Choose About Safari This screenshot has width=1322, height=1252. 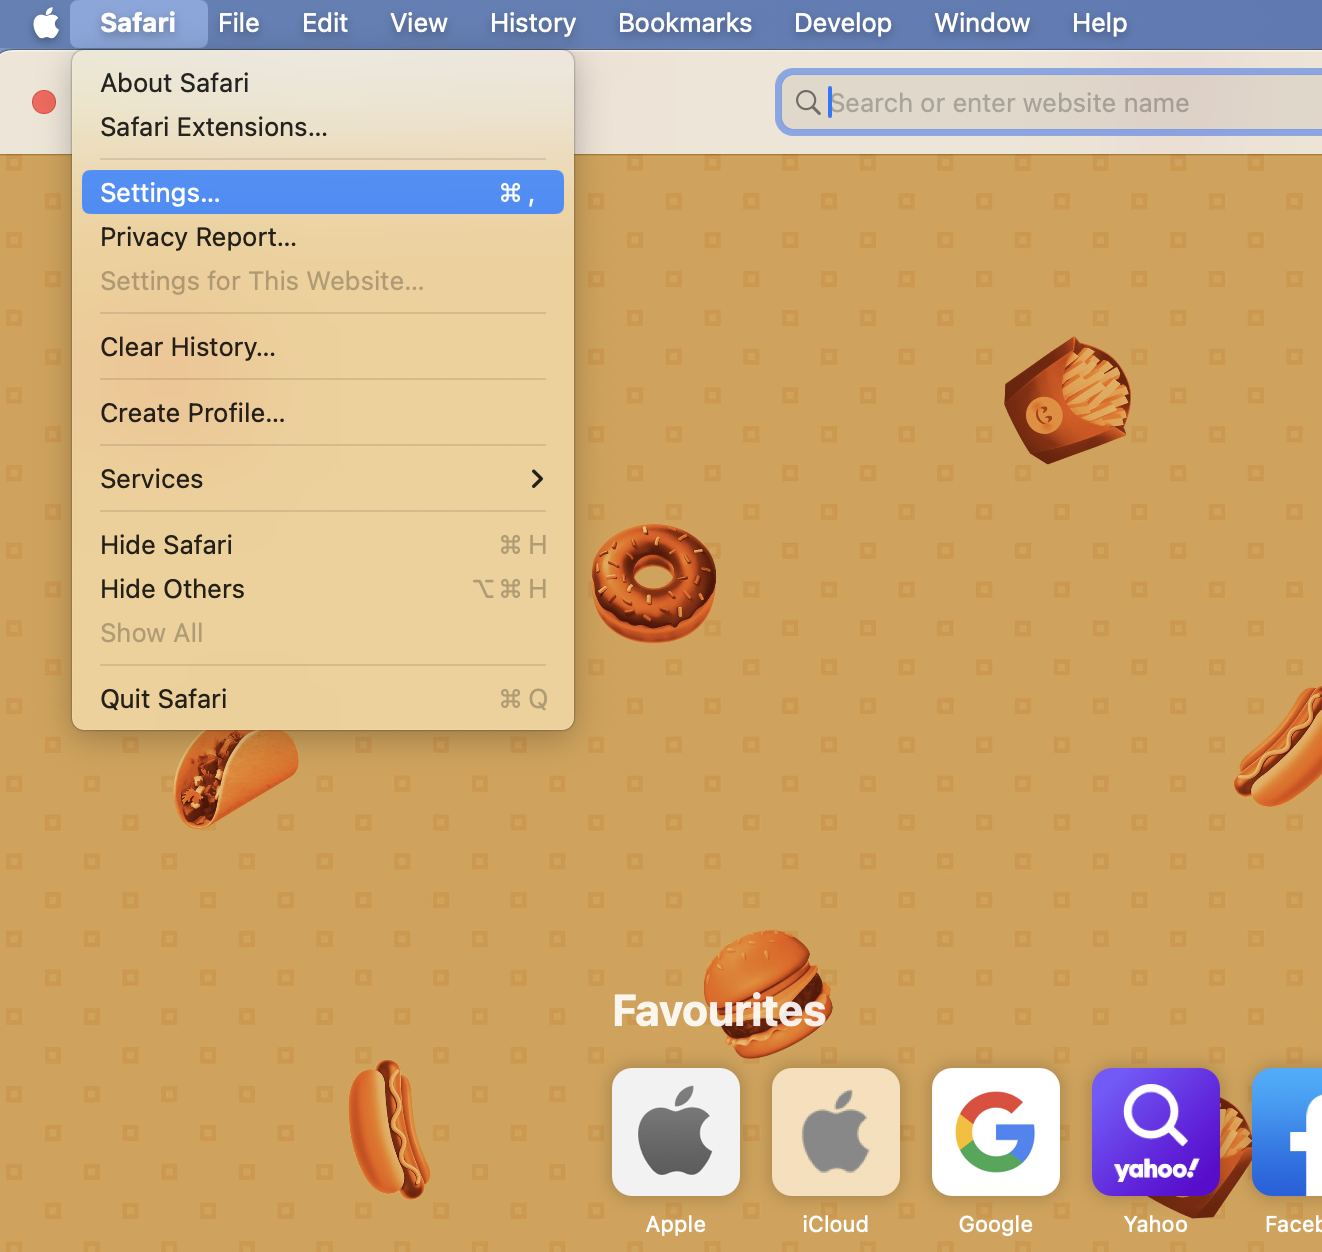174,83
